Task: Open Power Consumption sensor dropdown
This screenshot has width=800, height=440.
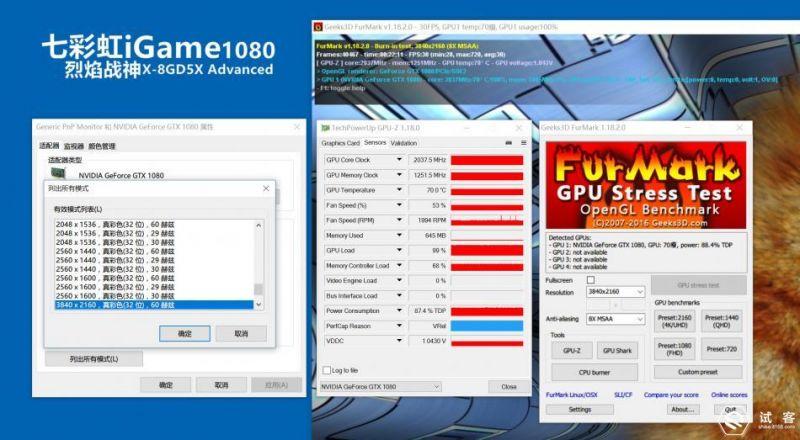Action: 399,311
